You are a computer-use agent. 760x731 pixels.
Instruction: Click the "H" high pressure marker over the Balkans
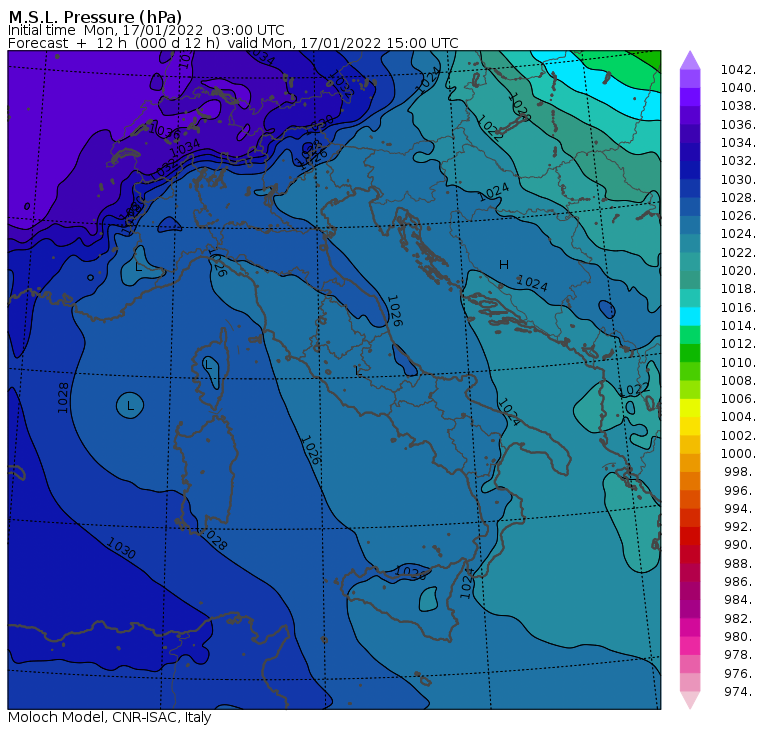pos(504,265)
